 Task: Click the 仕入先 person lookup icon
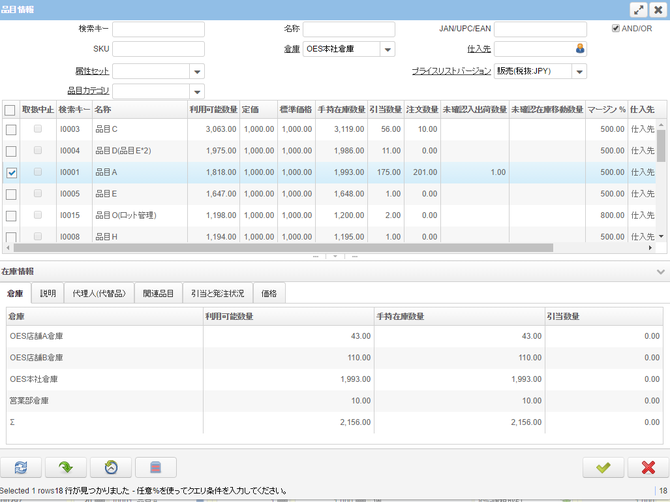coord(580,48)
